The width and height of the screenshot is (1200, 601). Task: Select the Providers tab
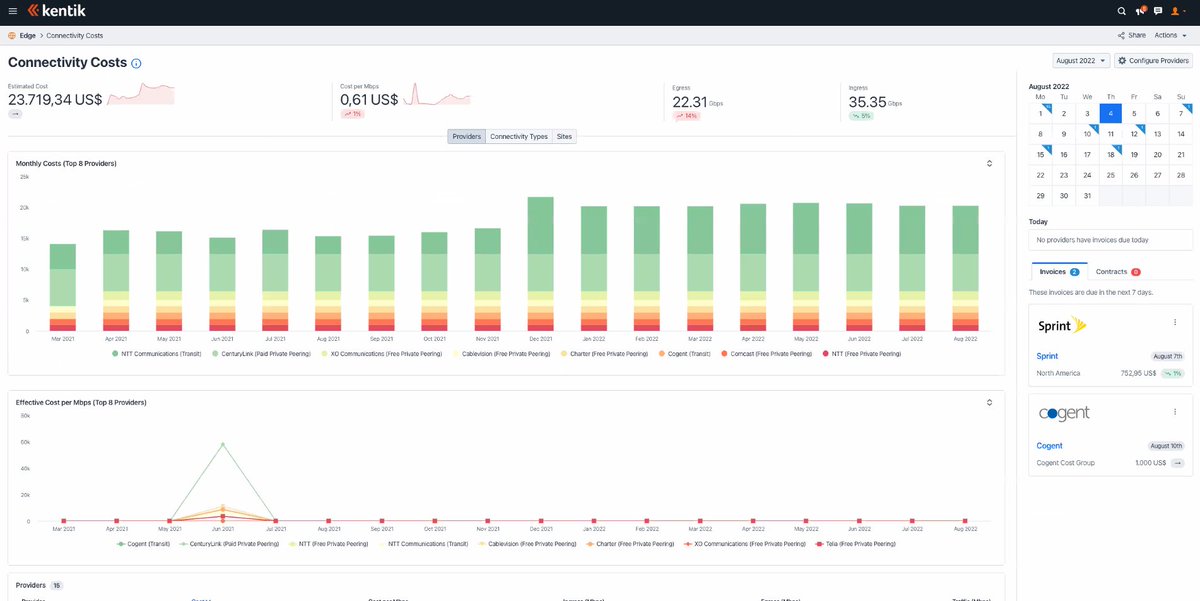[x=466, y=136]
